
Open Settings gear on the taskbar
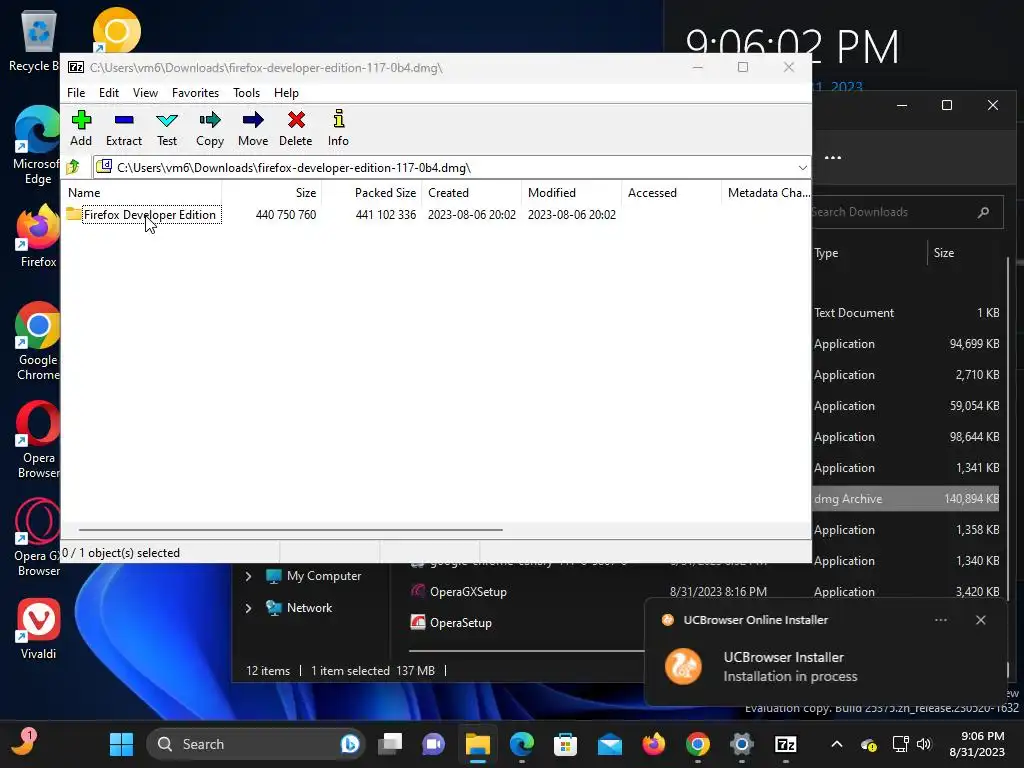[742, 744]
